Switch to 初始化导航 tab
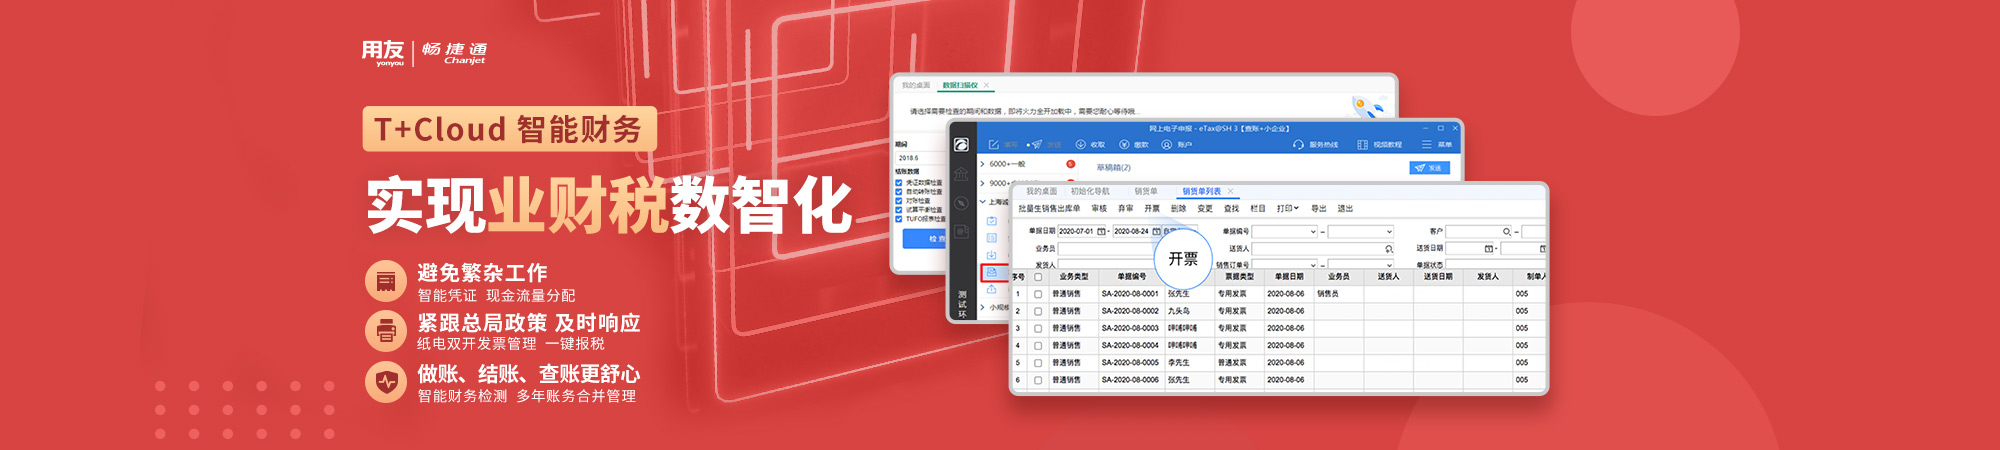This screenshot has height=450, width=2000. (x=1090, y=191)
